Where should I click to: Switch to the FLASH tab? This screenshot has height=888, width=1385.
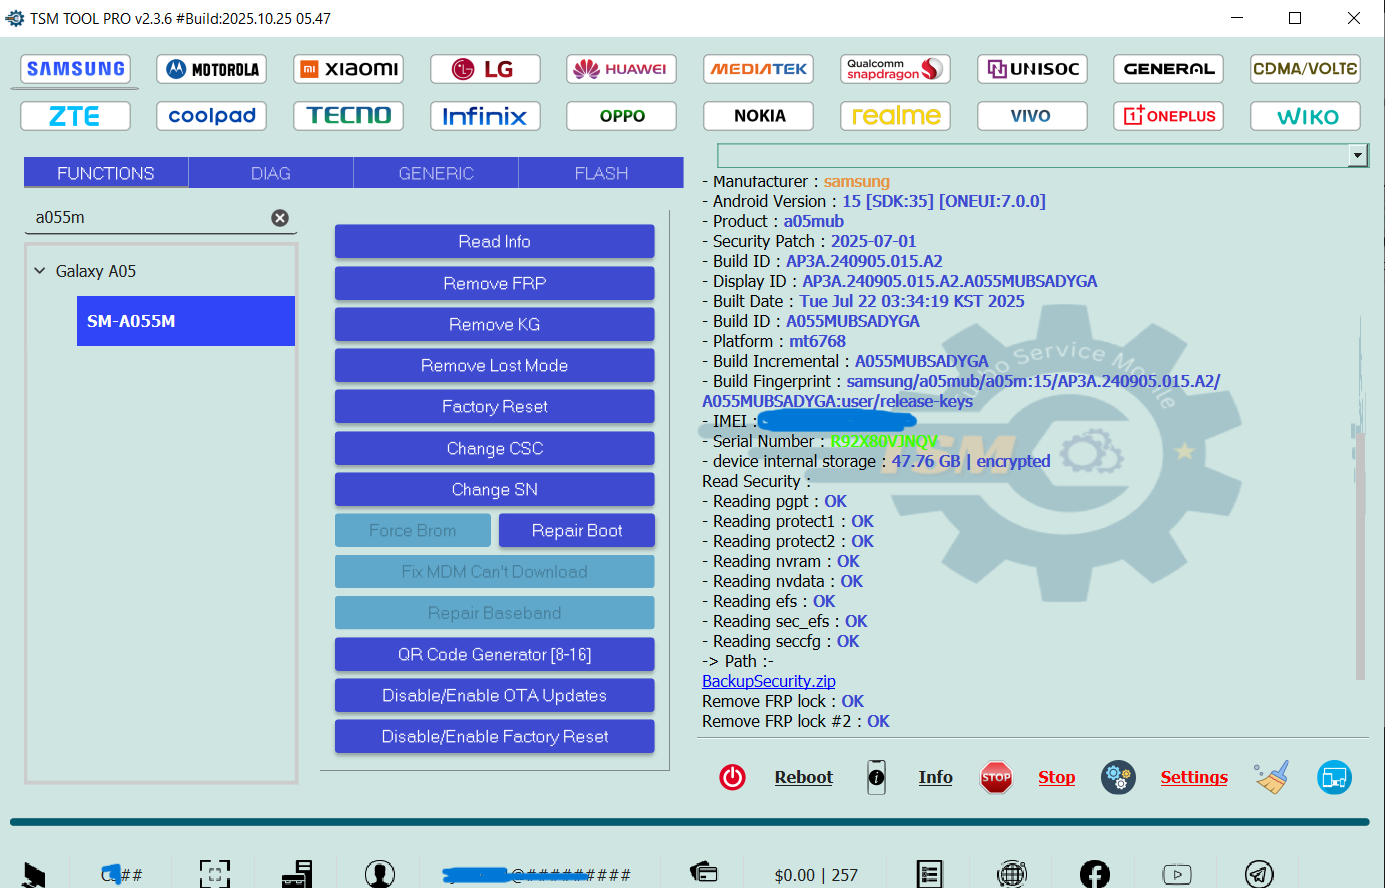[x=601, y=173]
